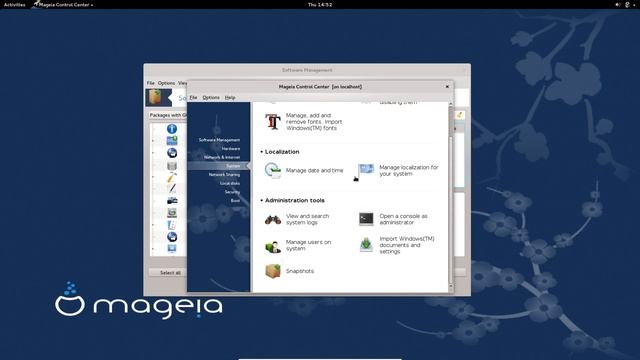Click the Software Management window title bar

coord(307,70)
